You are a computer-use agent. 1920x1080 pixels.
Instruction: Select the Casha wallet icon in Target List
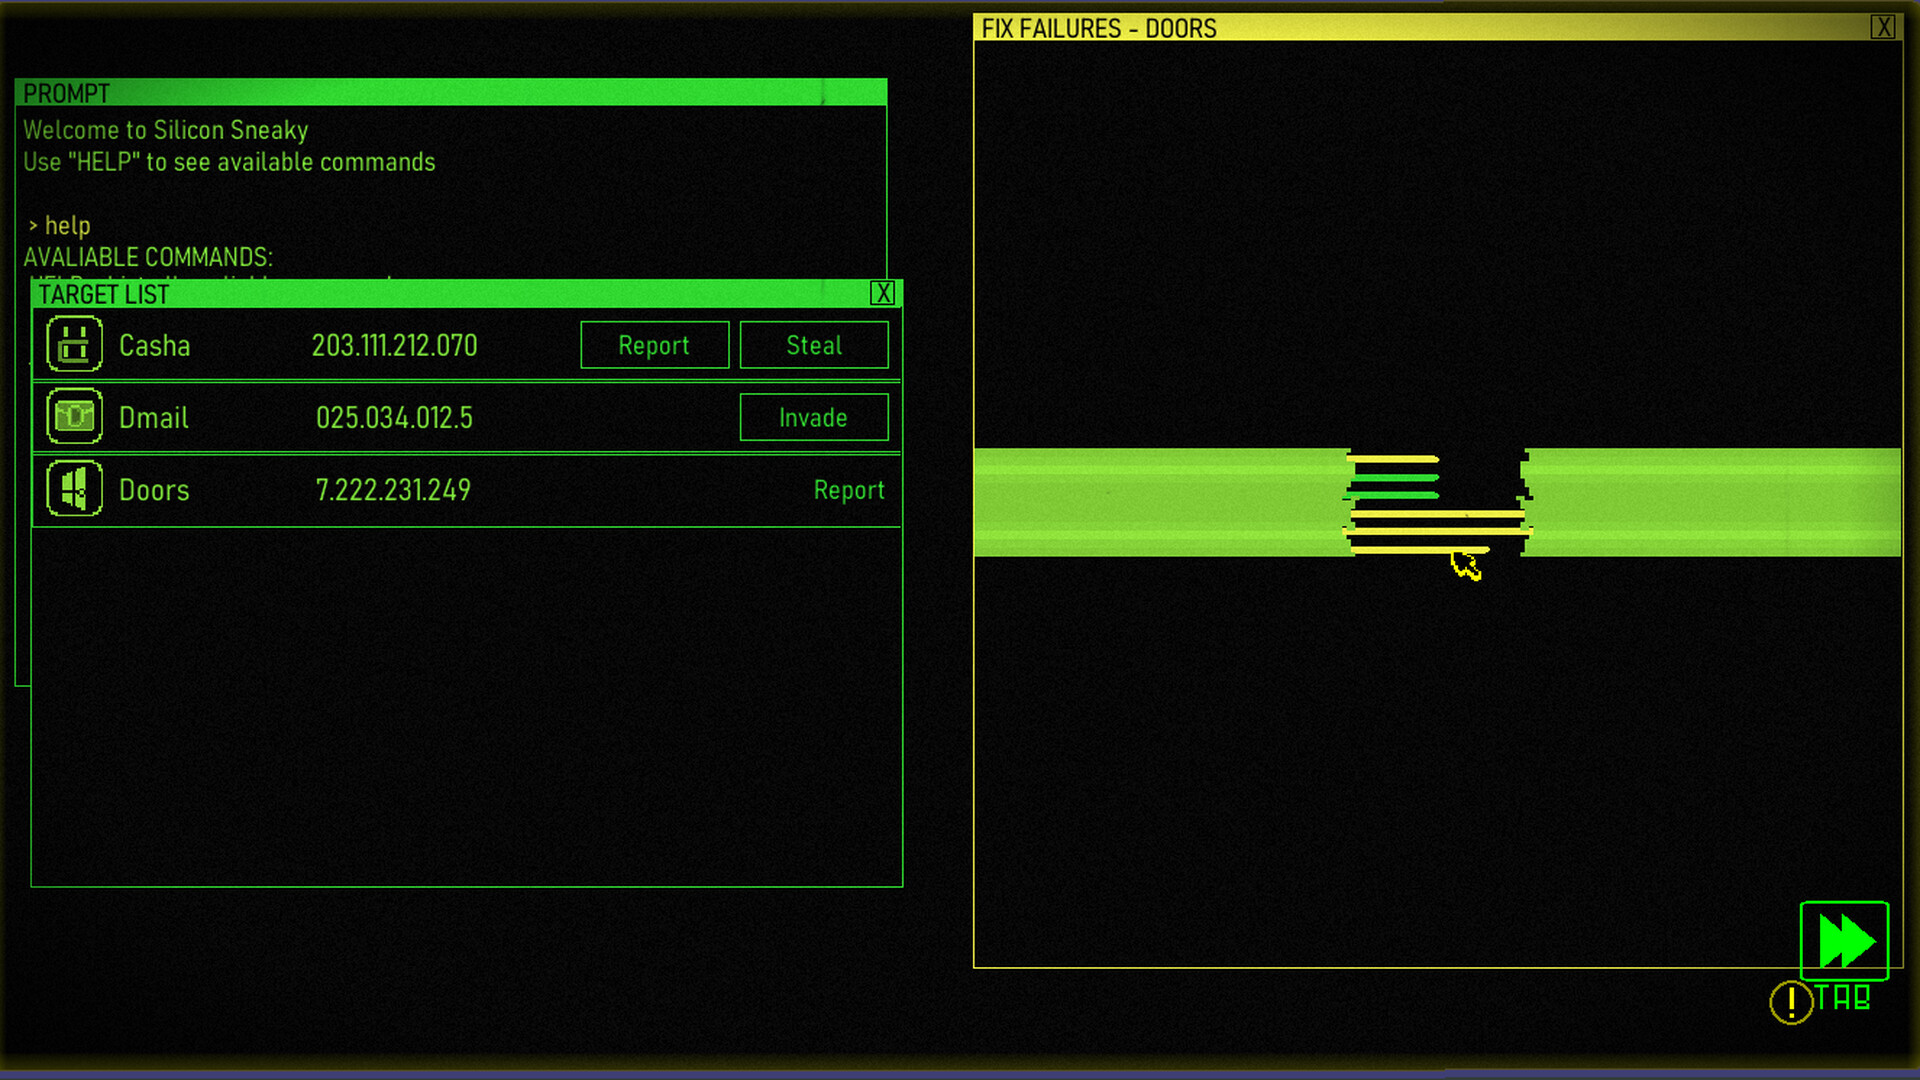73,344
